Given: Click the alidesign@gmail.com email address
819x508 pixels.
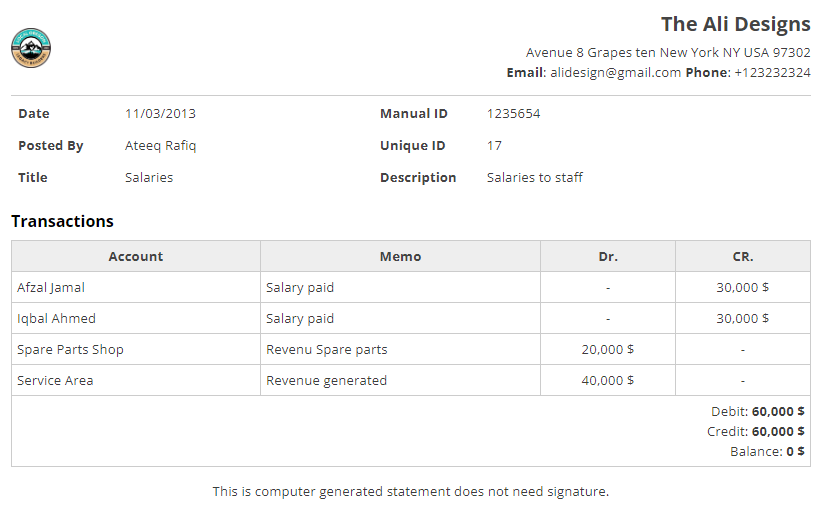Looking at the screenshot, I should tap(613, 73).
